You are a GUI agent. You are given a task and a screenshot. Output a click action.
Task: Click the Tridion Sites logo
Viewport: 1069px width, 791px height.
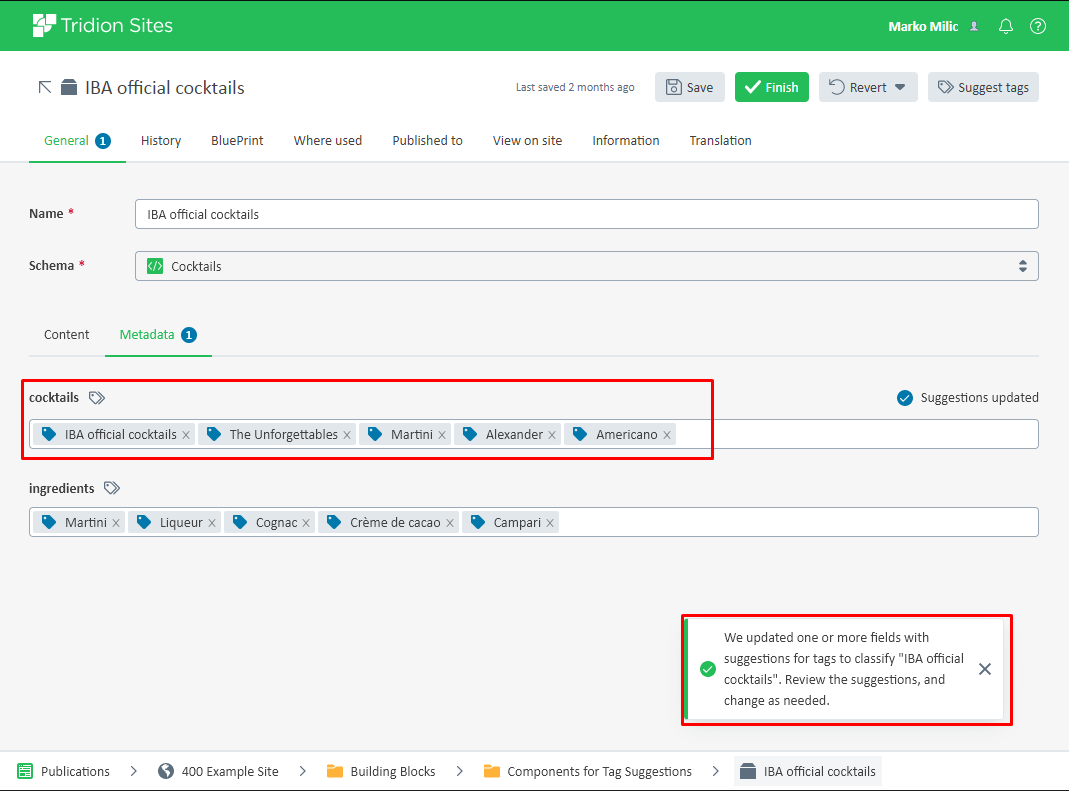(102, 26)
